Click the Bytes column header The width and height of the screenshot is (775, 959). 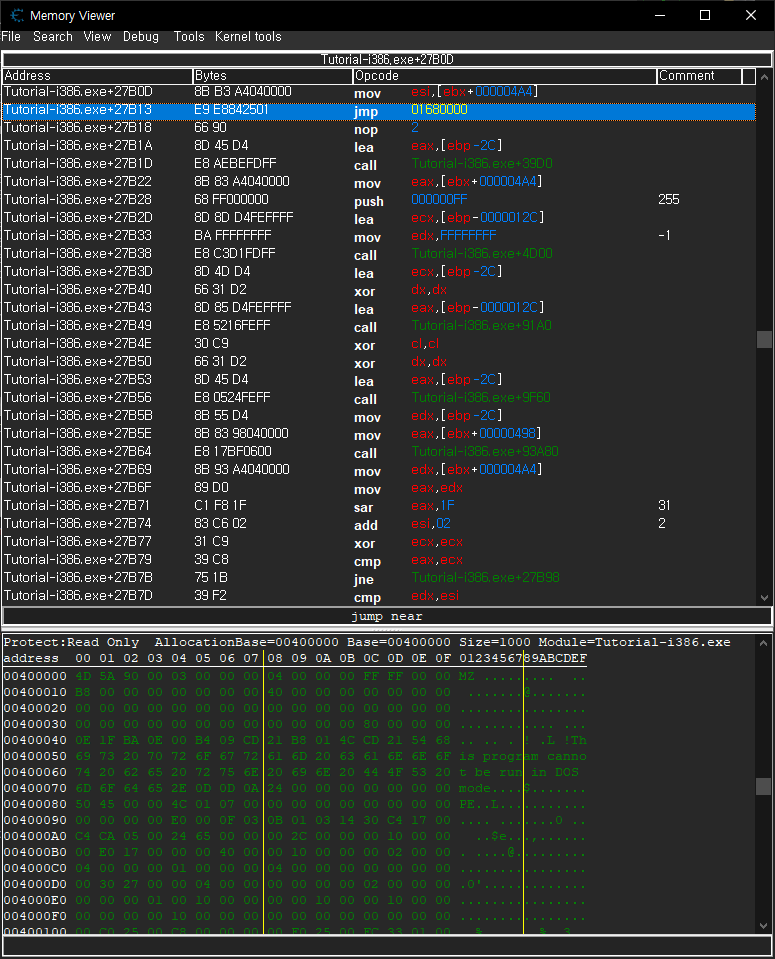[x=273, y=76]
